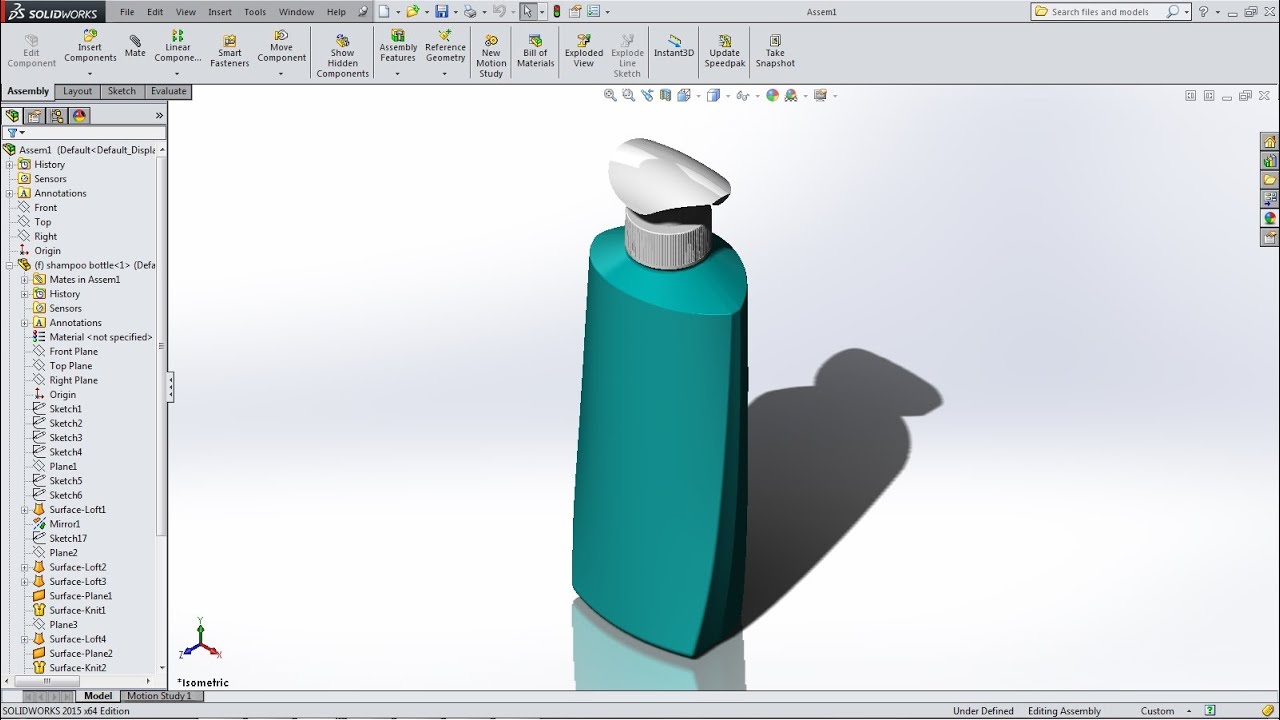
Task: Switch to the Evaluate tab
Action: point(168,91)
